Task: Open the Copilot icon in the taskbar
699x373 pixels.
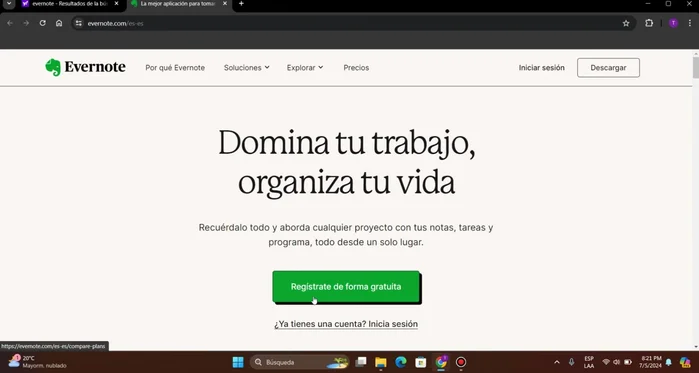Action: (685, 362)
